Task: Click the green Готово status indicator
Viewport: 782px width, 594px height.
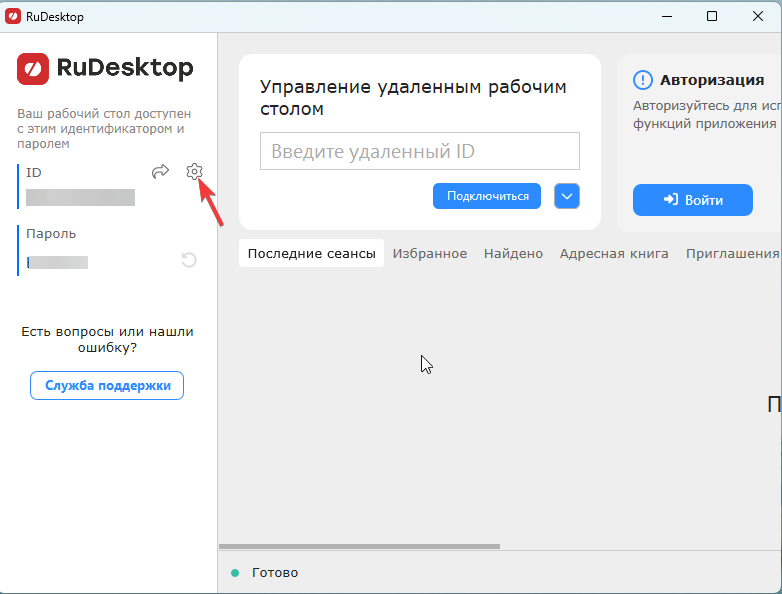Action: [x=235, y=573]
